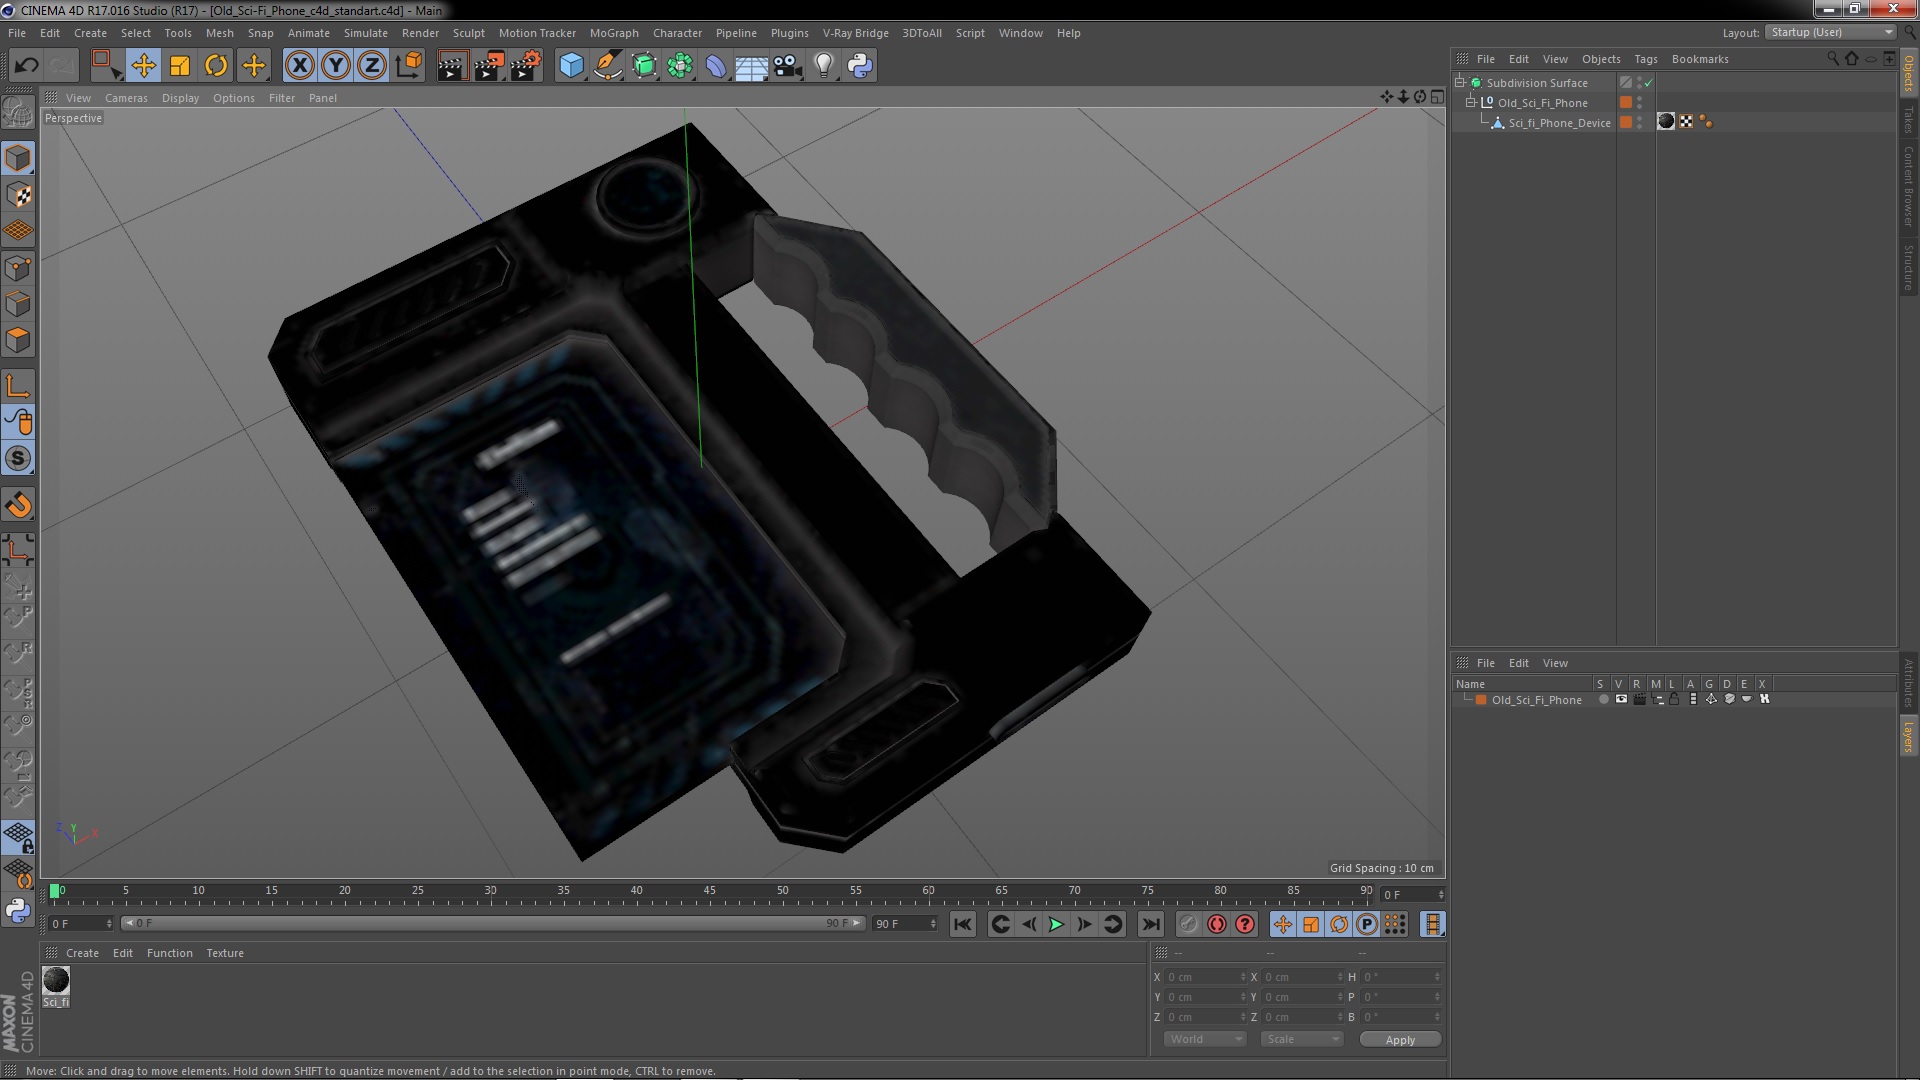Activate the Scale tool

point(180,66)
